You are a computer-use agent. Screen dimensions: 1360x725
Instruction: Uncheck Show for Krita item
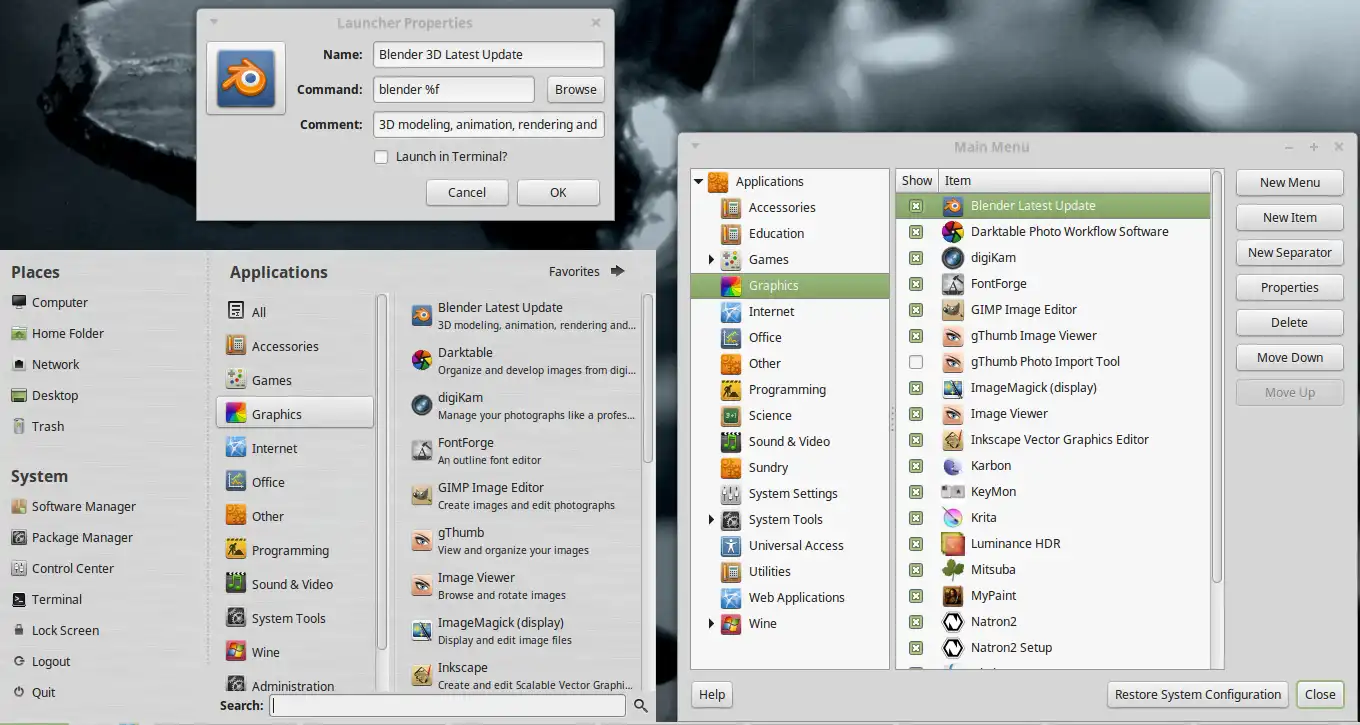click(x=916, y=518)
